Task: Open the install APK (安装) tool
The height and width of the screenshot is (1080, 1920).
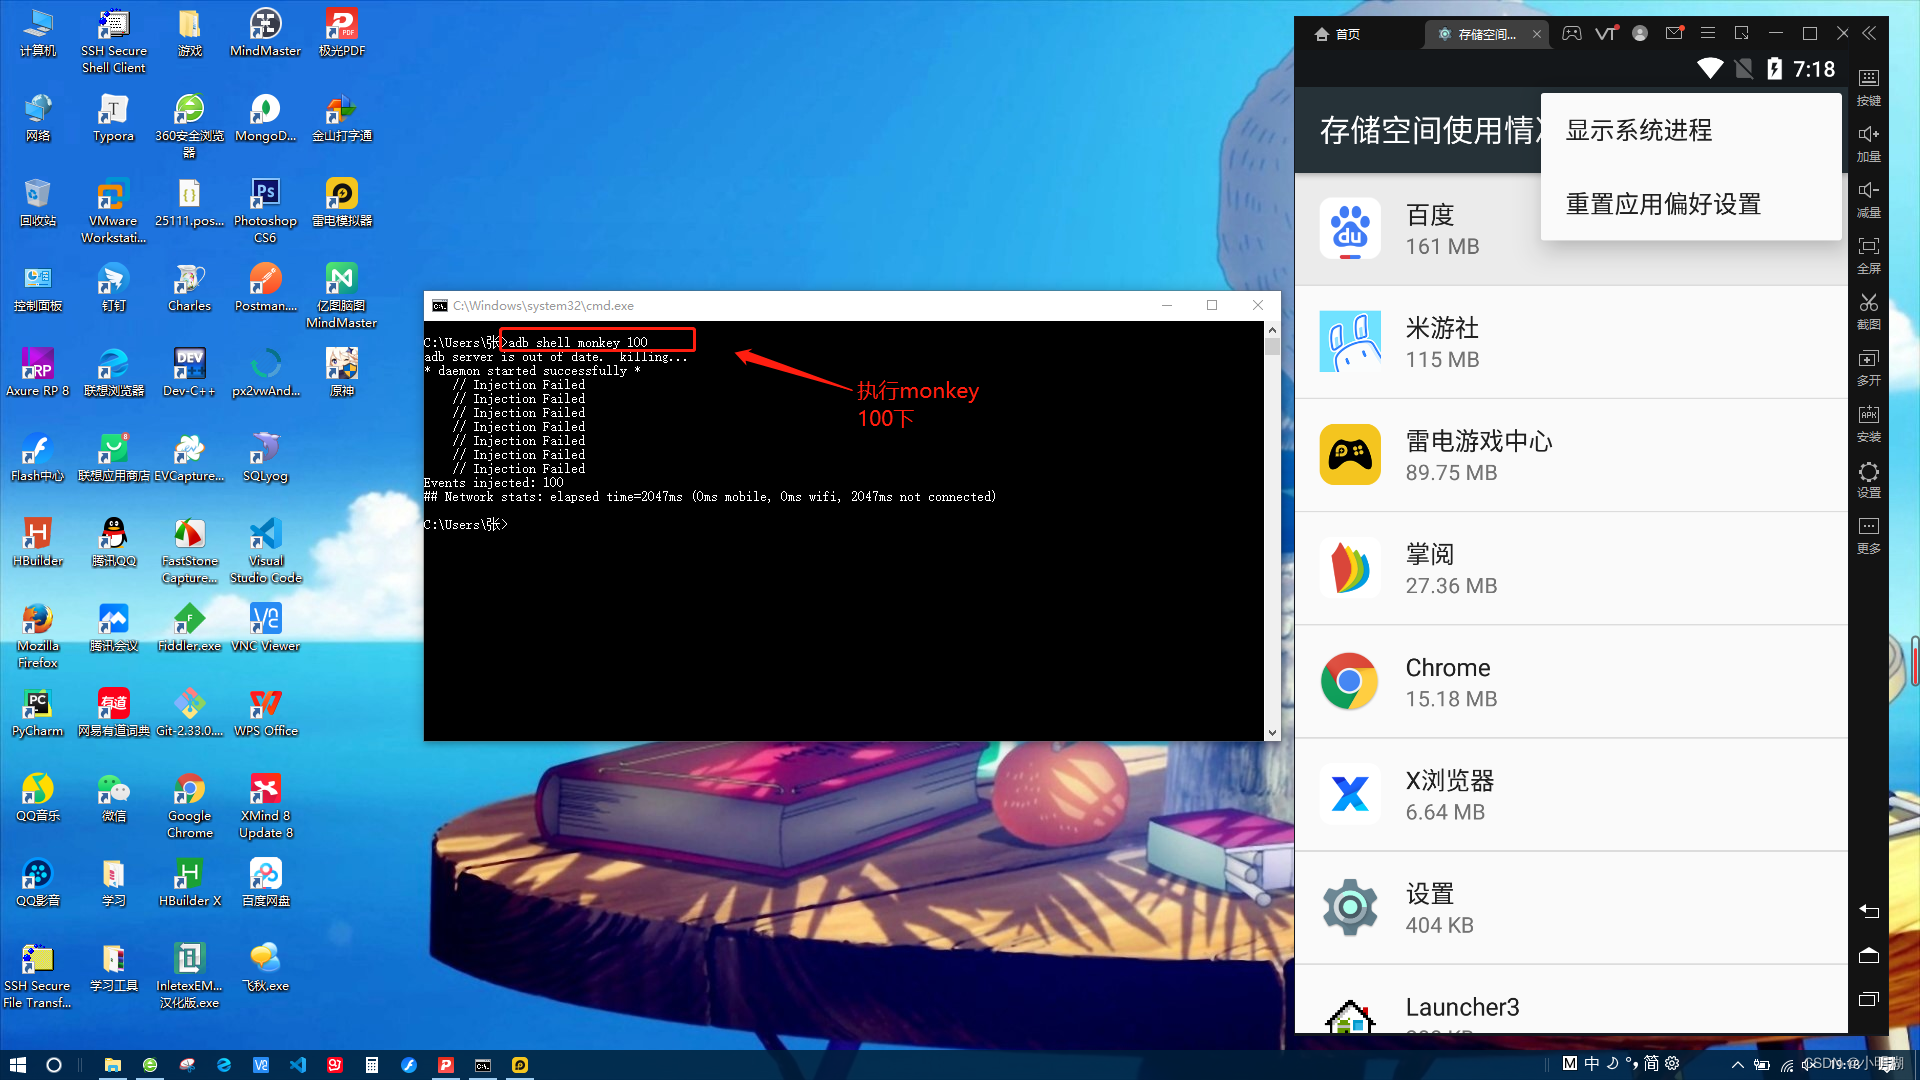Action: pyautogui.click(x=1868, y=415)
